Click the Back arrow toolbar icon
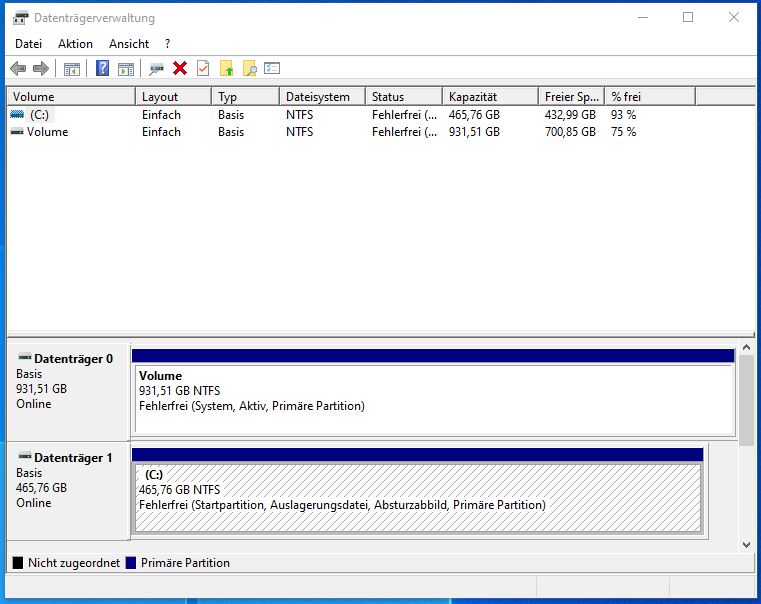Viewport: 761px width, 604px height. (18, 68)
